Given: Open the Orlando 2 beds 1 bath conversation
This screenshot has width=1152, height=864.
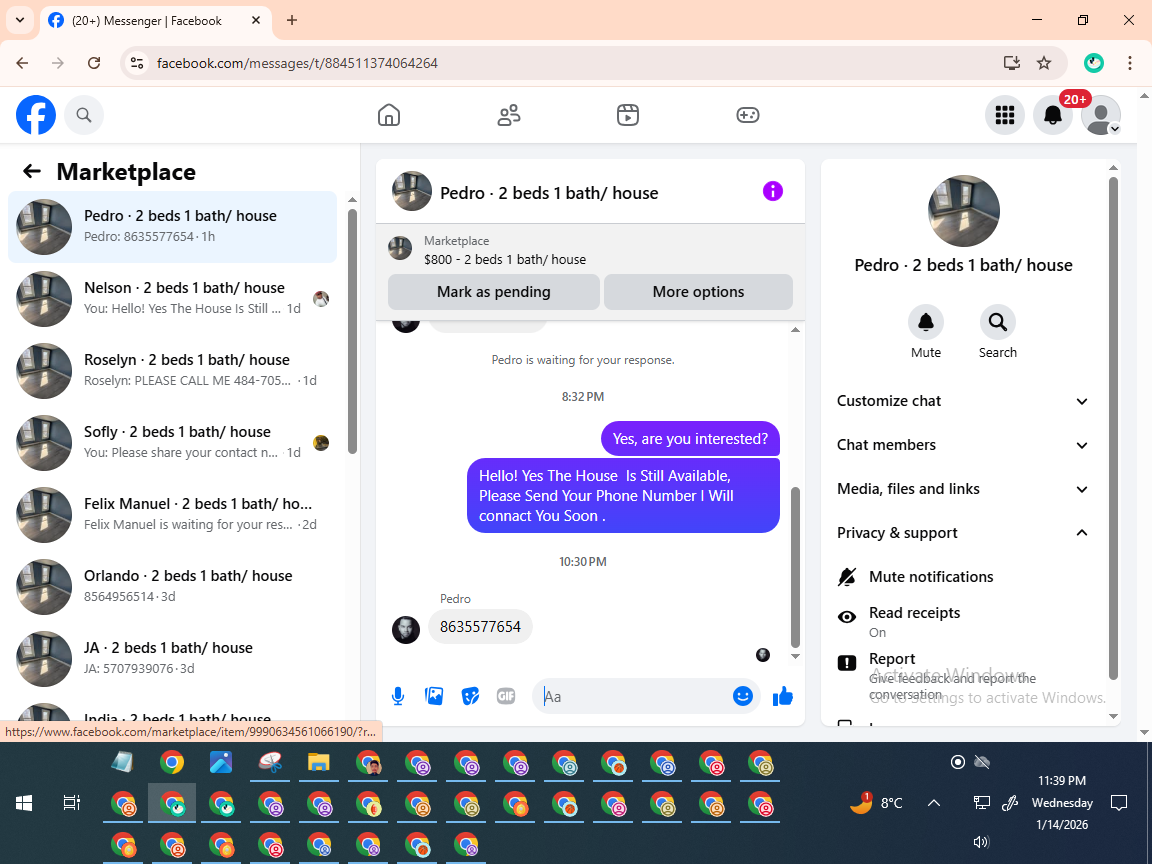Looking at the screenshot, I should 173,586.
